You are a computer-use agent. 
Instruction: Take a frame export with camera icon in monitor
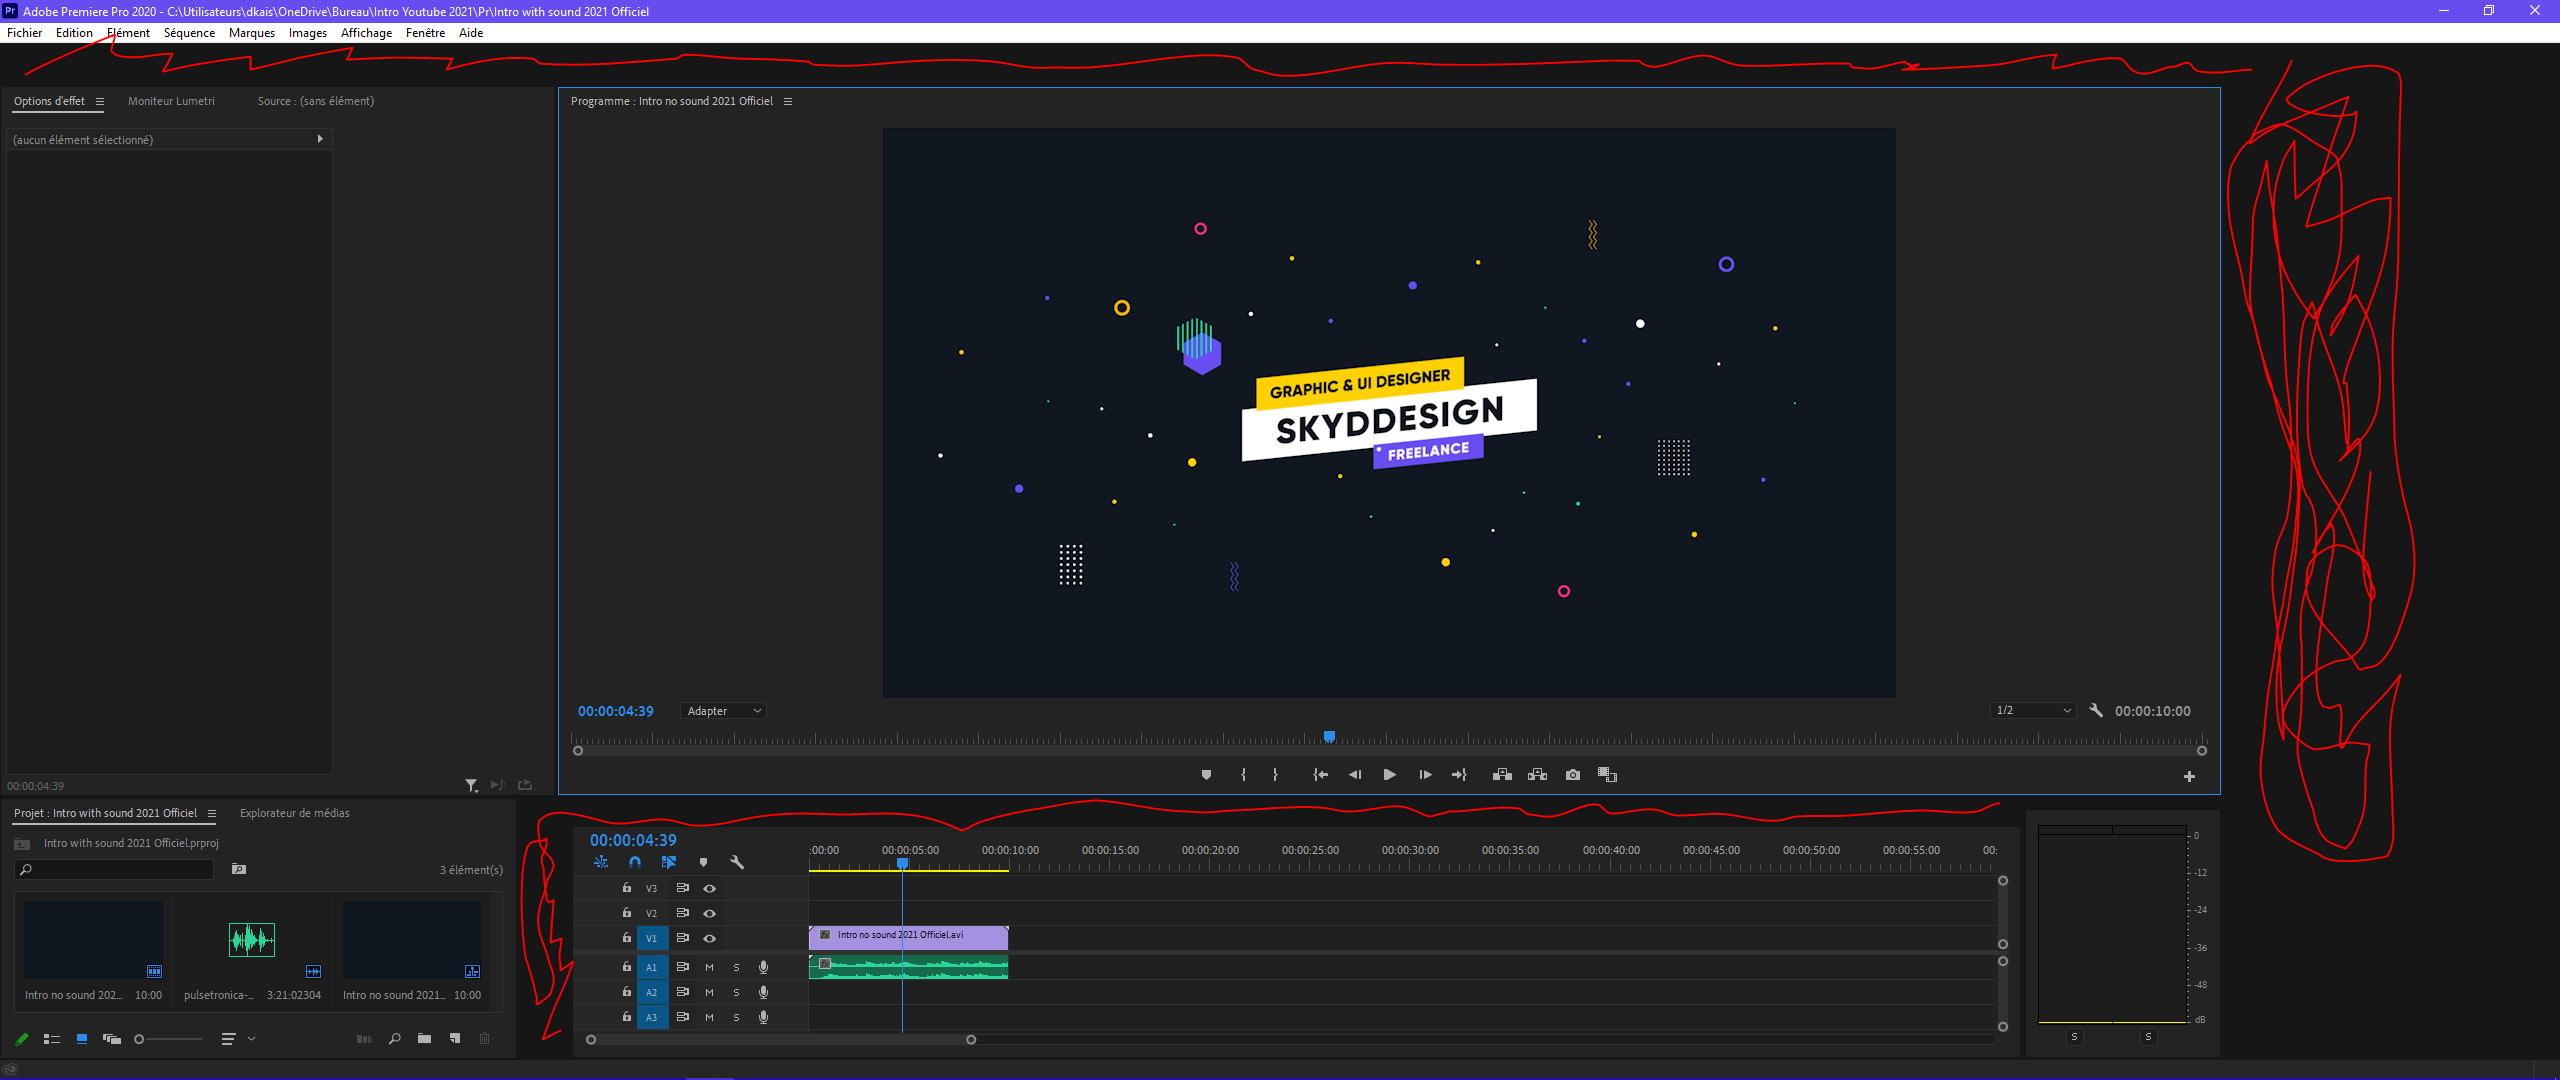[x=1573, y=774]
